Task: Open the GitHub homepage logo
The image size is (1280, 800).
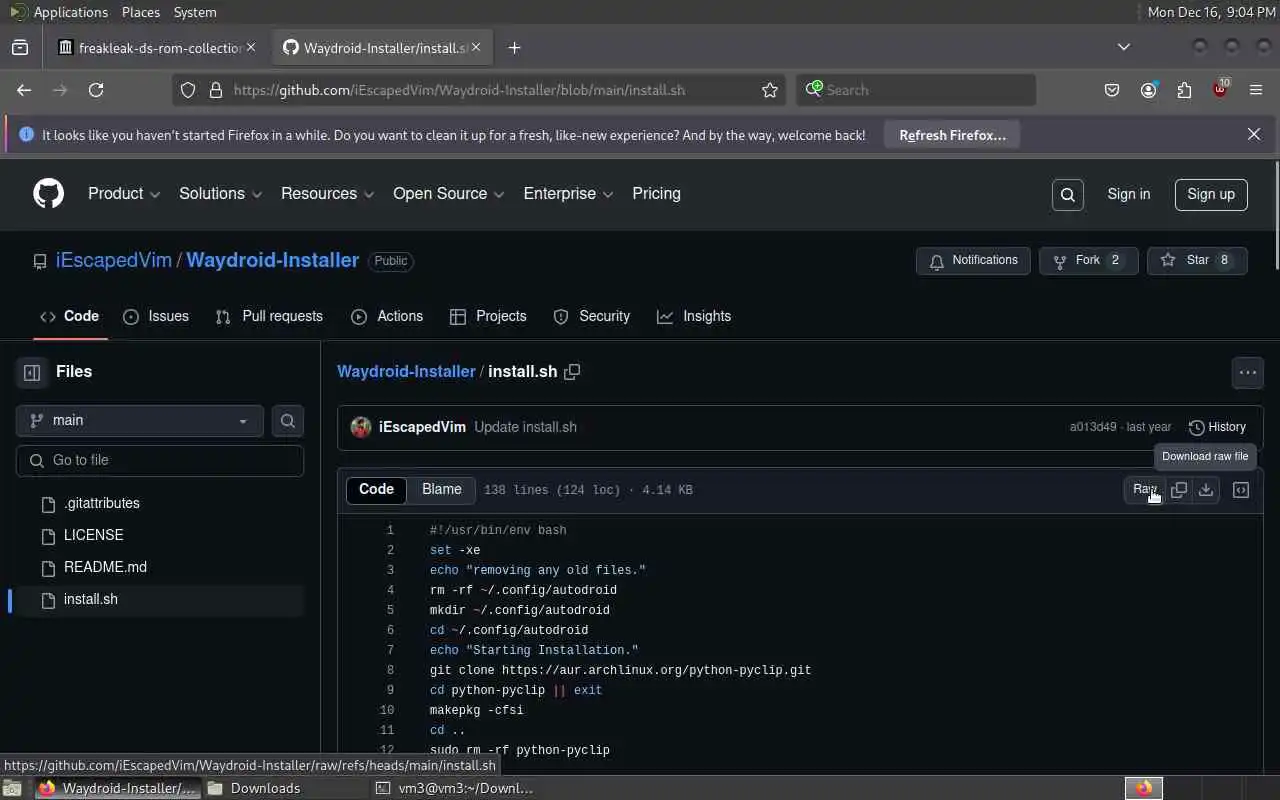Action: 48,194
